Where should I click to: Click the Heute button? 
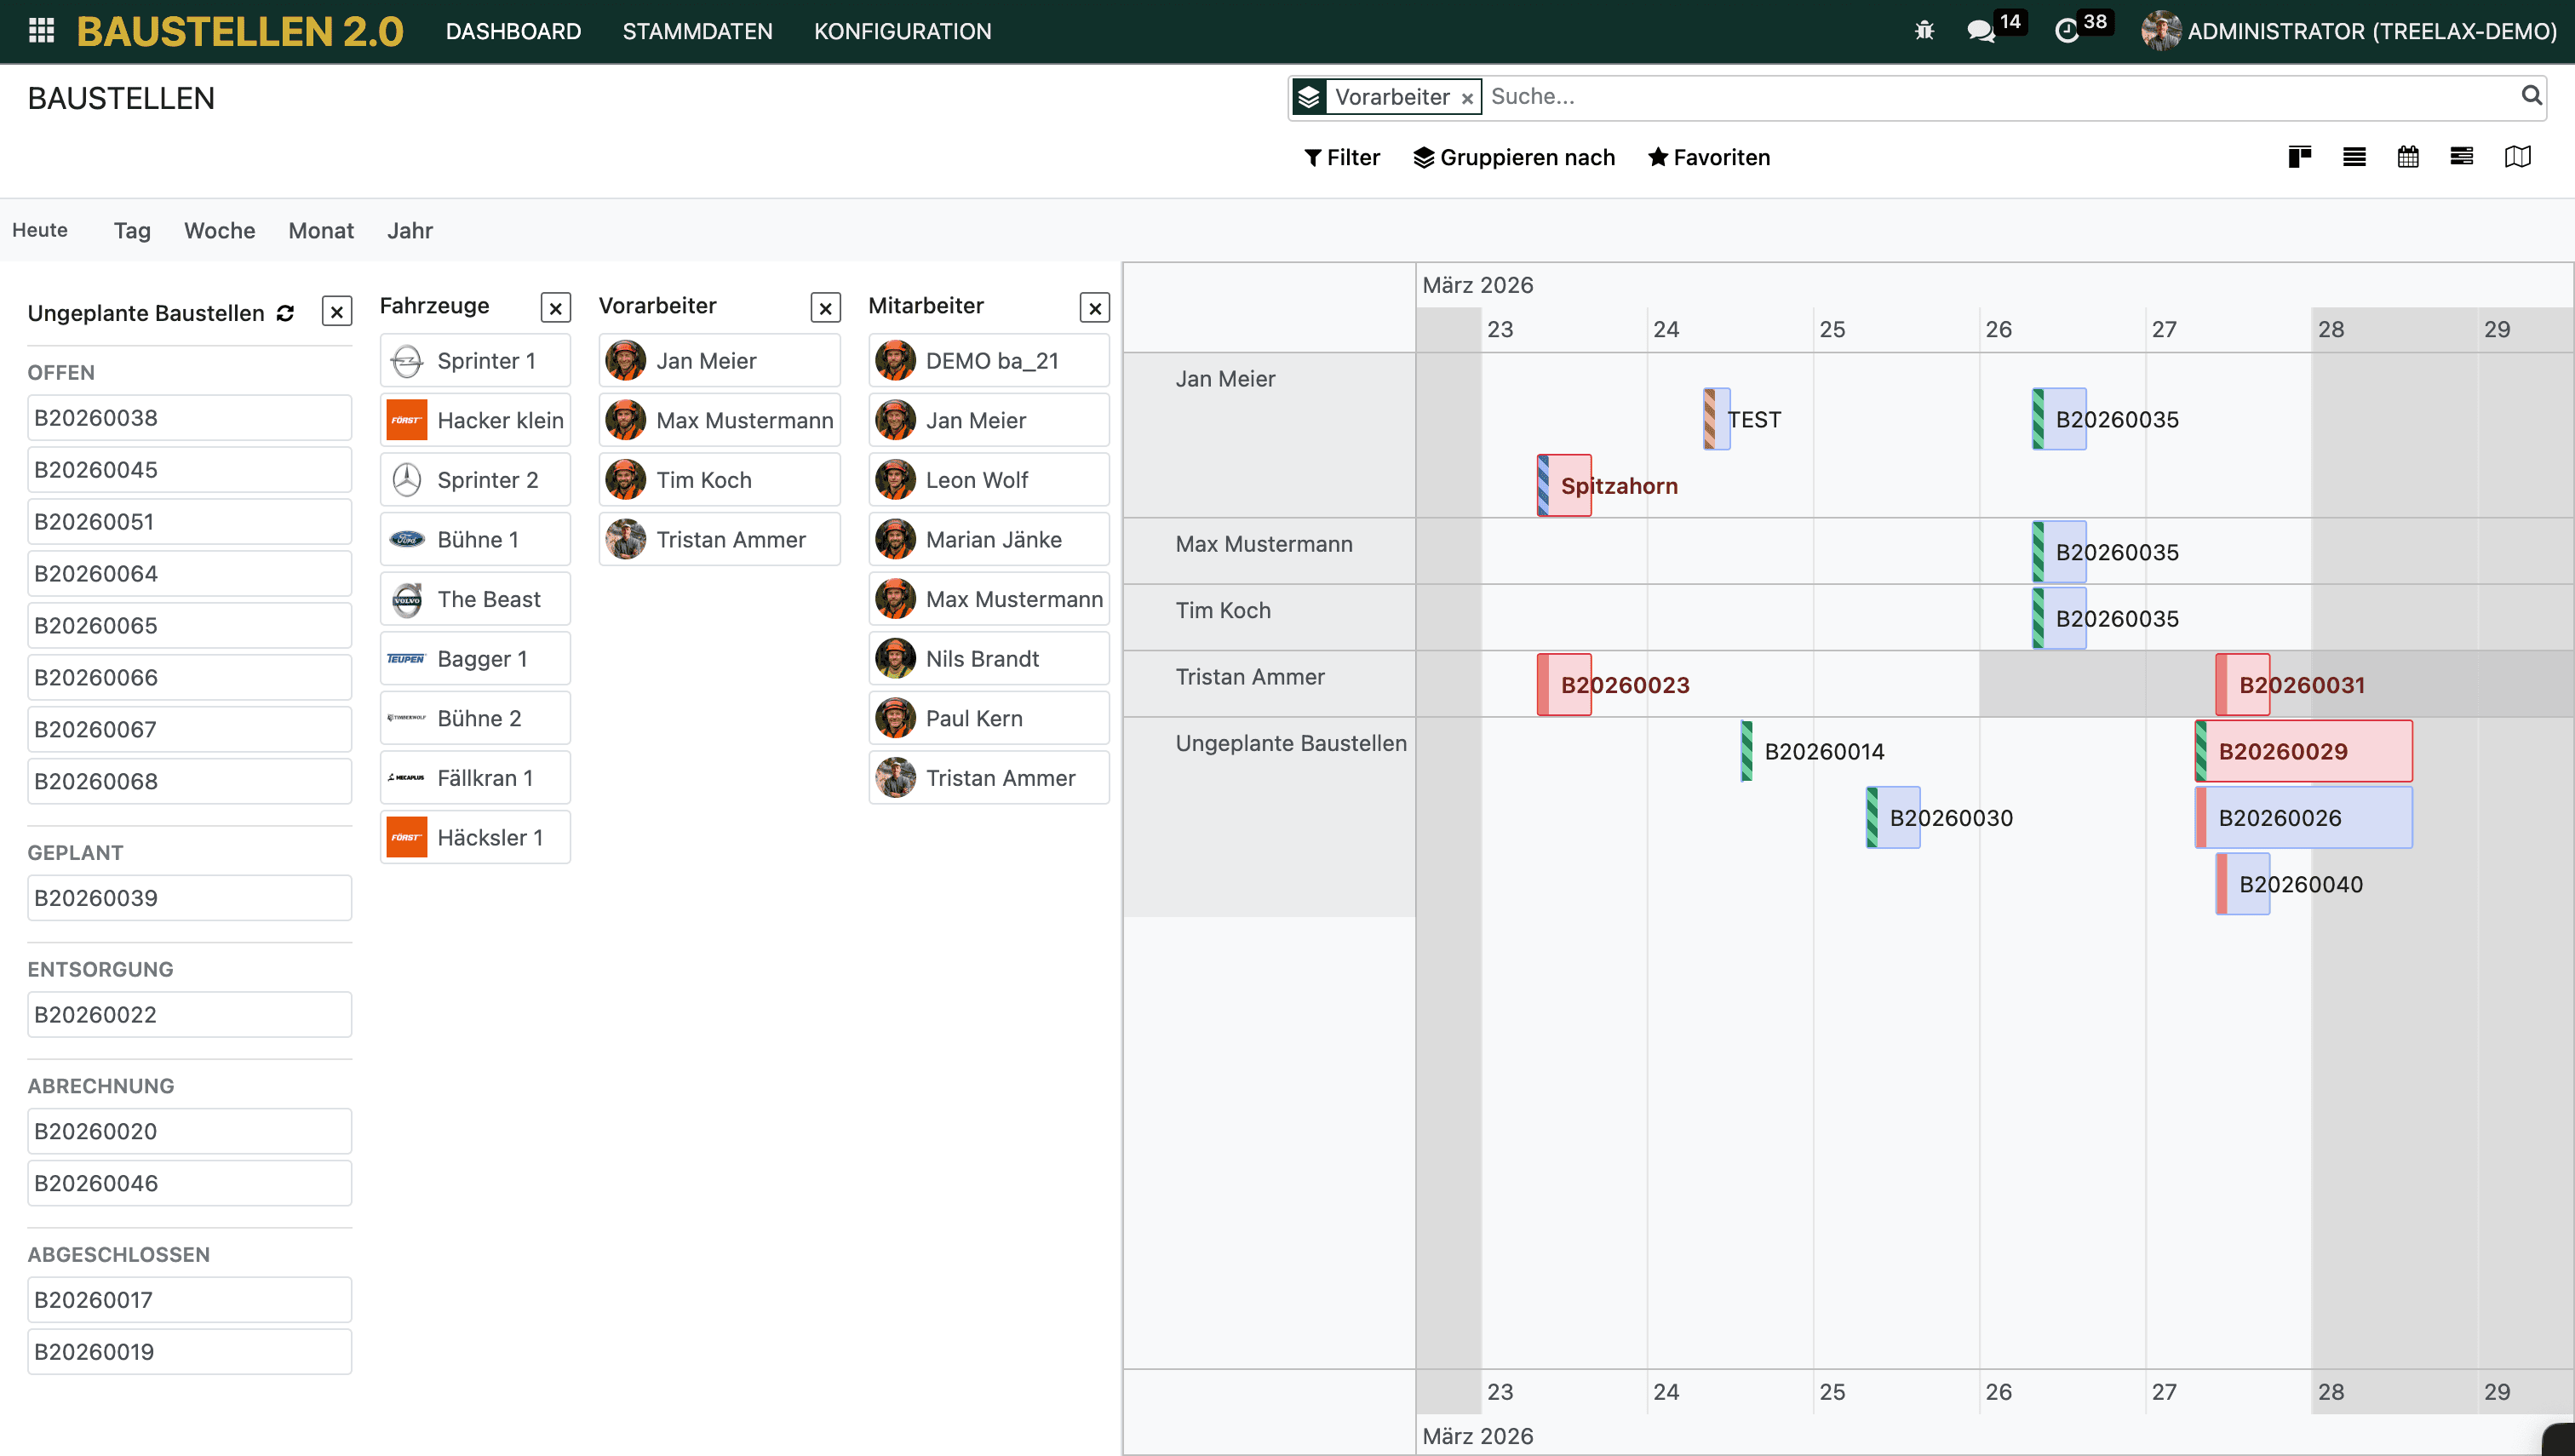[x=40, y=230]
